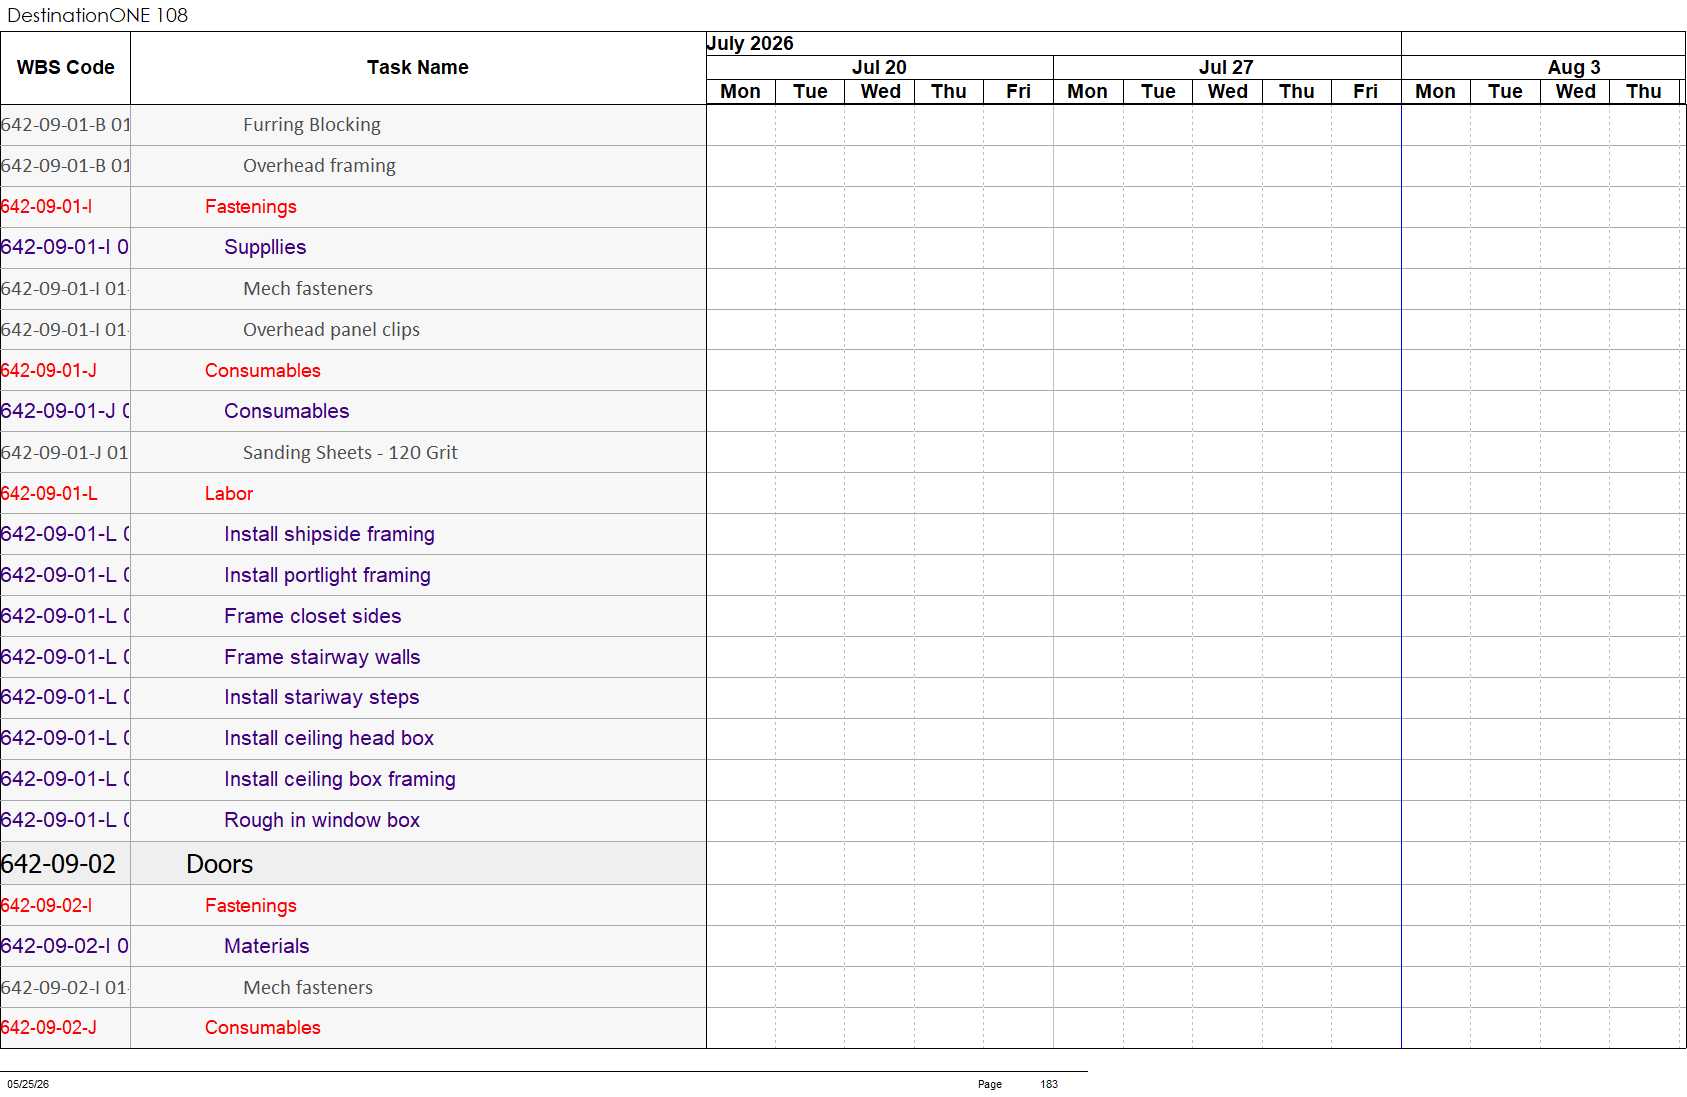This screenshot has width=1687, height=1097.
Task: Select Fri under Jul 20 week
Action: point(1018,92)
